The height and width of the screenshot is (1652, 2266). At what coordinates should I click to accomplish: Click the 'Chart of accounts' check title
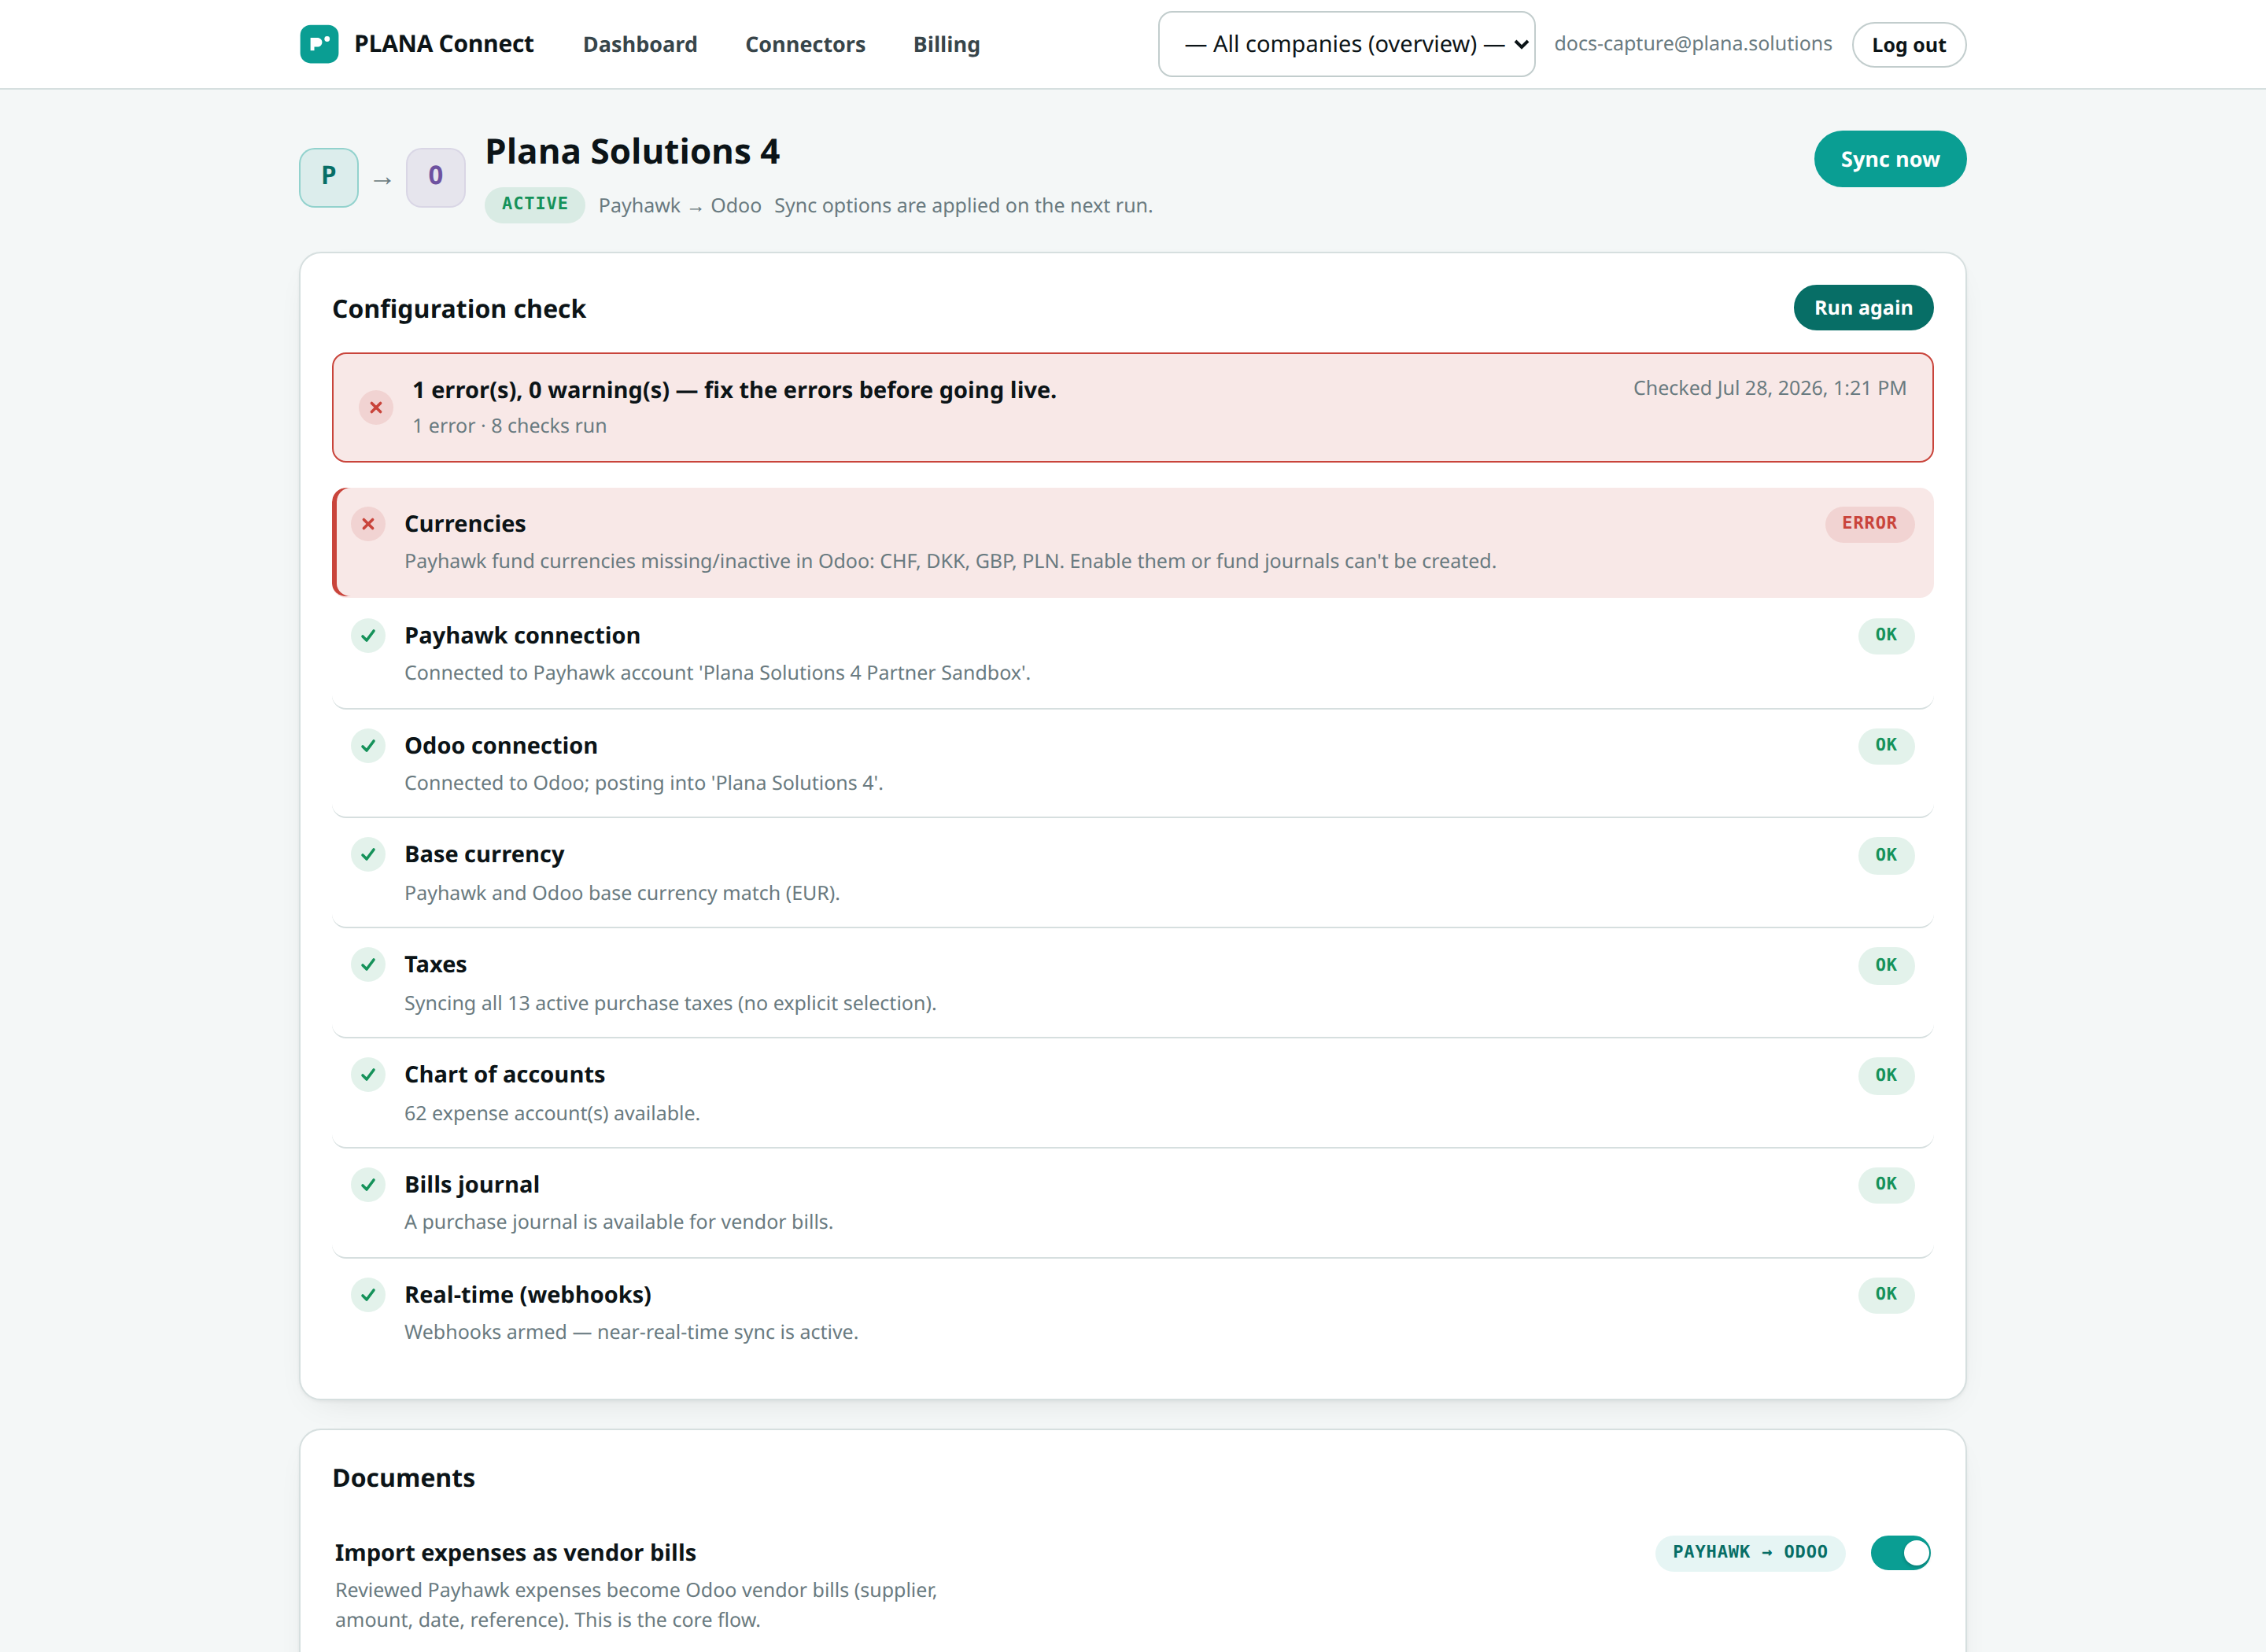tap(504, 1075)
